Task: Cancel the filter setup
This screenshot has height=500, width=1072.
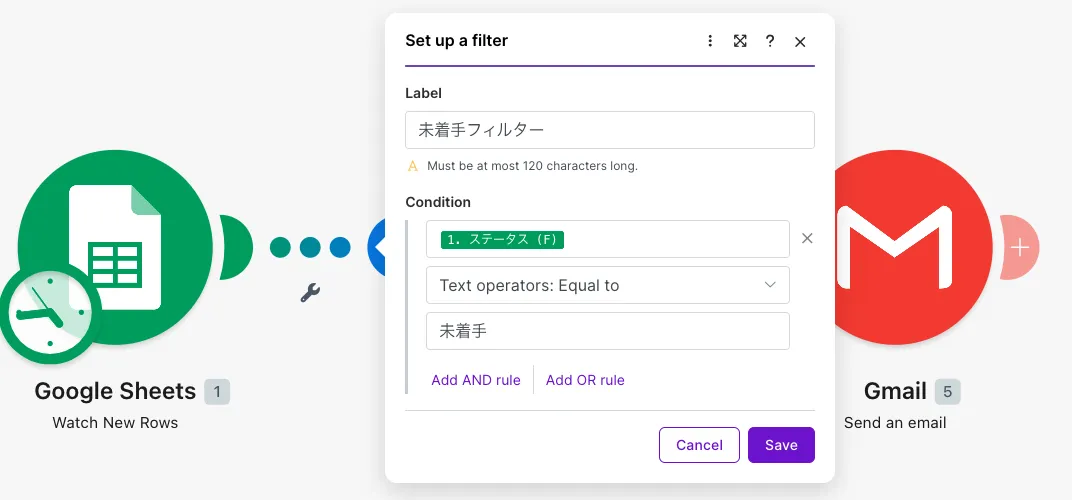Action: pyautogui.click(x=699, y=445)
